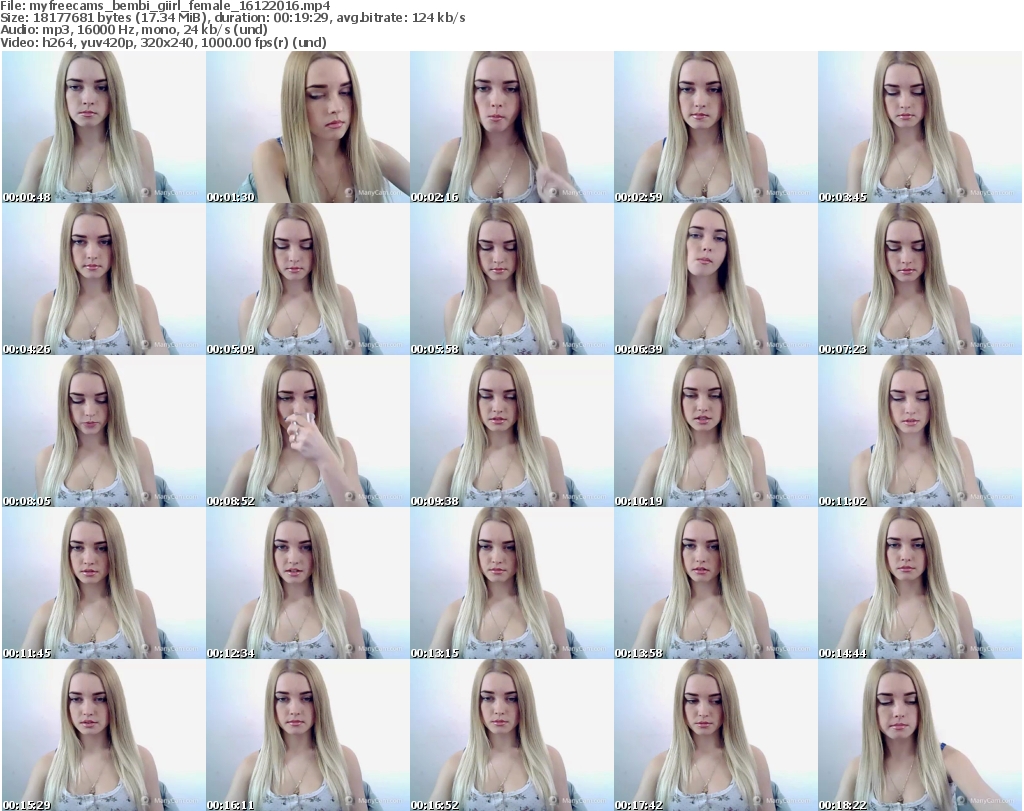Screen dimensions: 1024x811
Task: Click the Video h264 info line
Action: click(163, 42)
